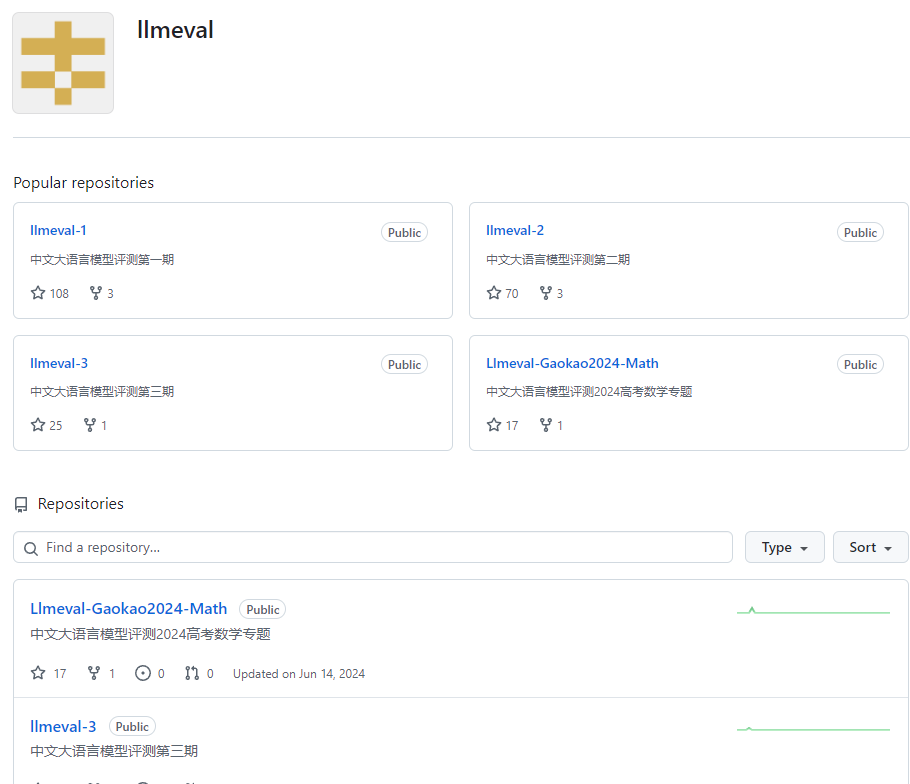Screen dimensions: 910x784
Task: Click star icon in Llmeval-Gaokao2024-Math list row
Action: coord(38,673)
